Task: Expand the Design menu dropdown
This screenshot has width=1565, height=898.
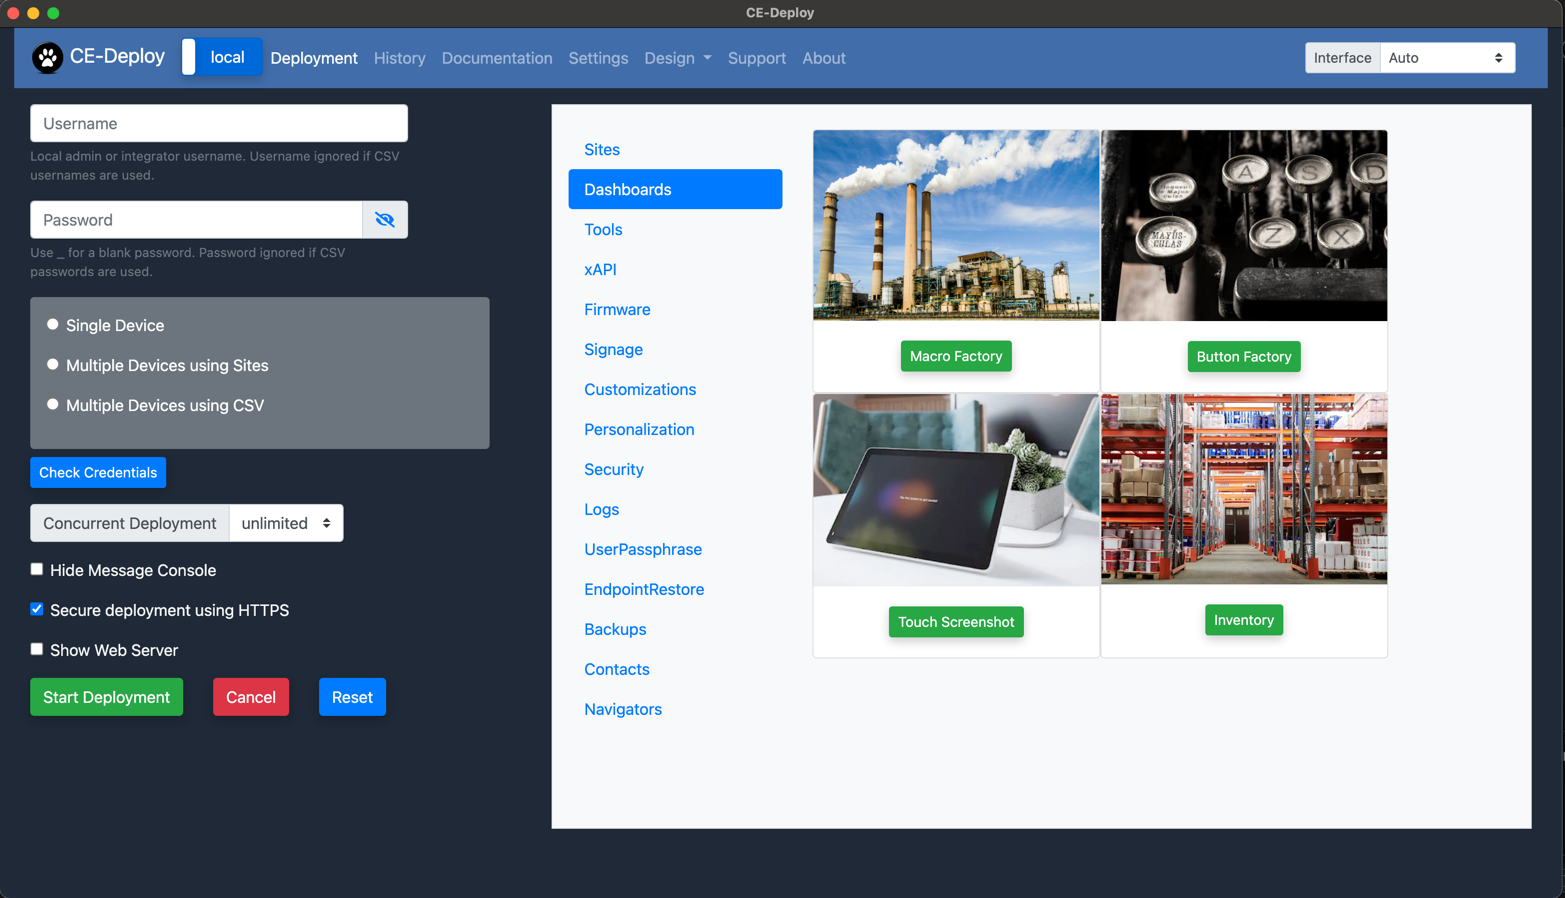Action: click(677, 58)
